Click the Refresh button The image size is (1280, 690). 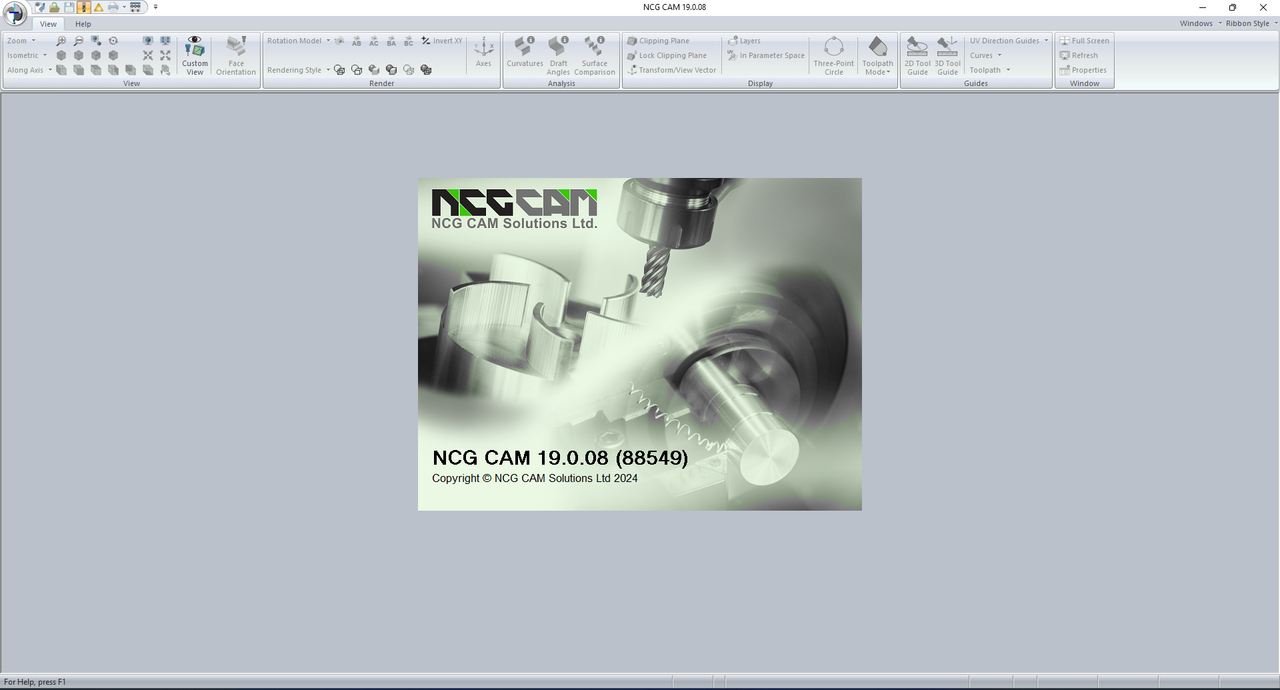(x=1079, y=56)
